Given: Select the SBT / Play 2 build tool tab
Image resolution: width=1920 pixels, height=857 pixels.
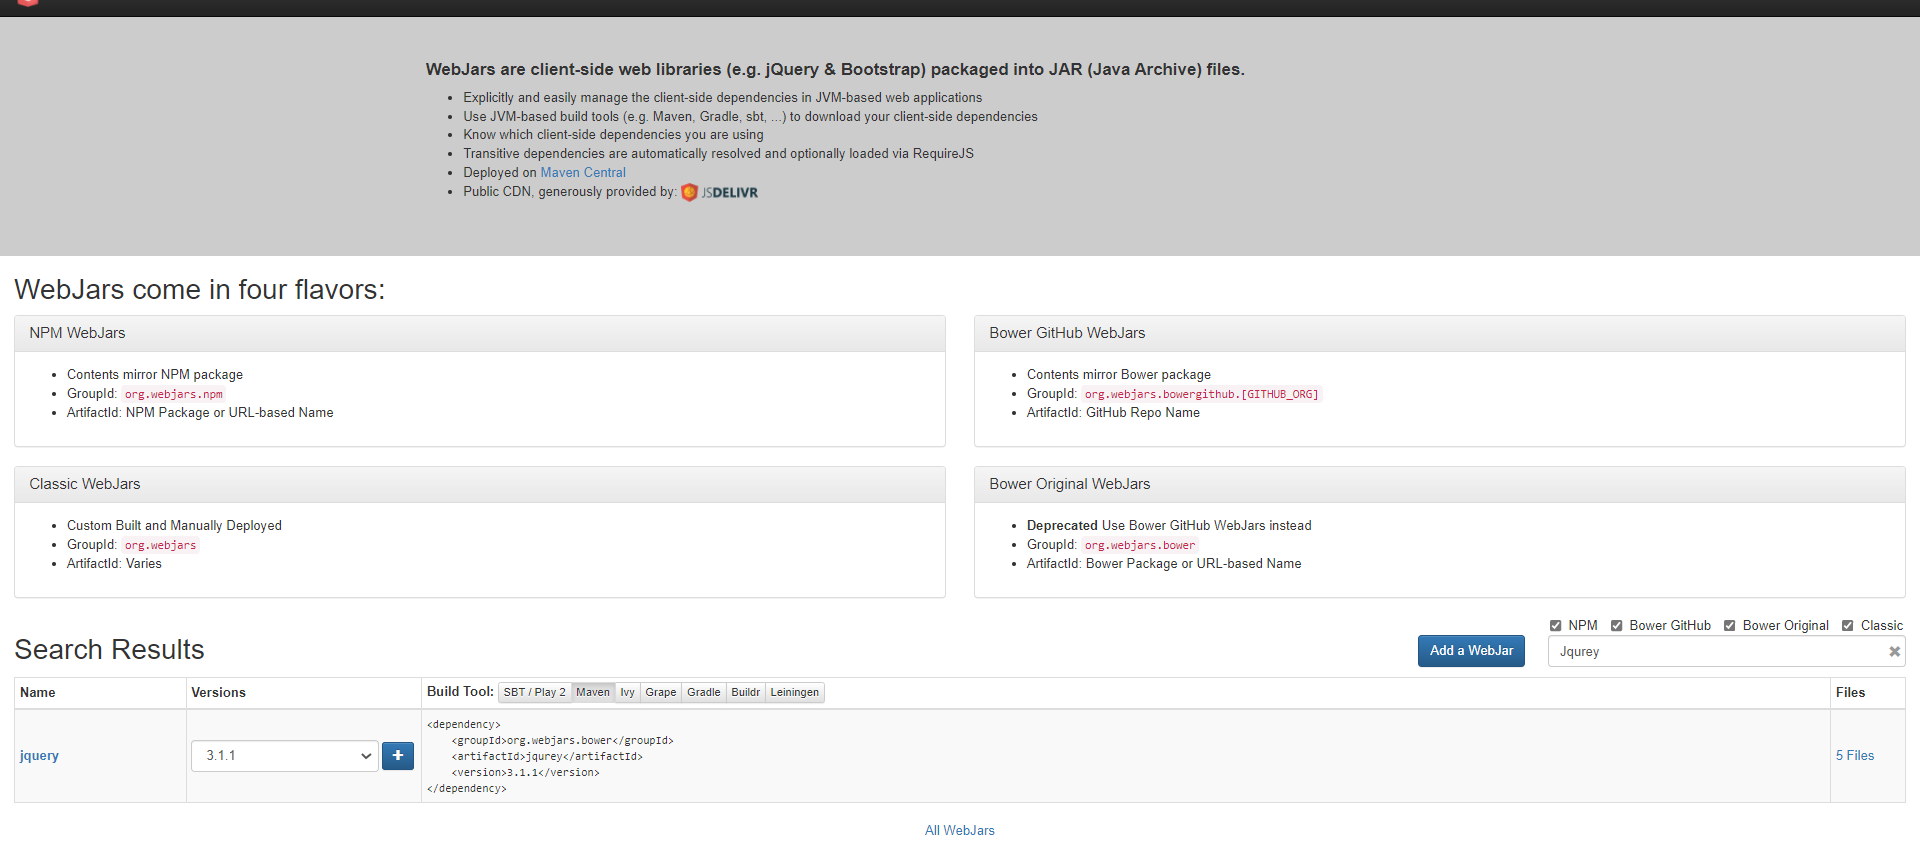Looking at the screenshot, I should click(x=534, y=692).
